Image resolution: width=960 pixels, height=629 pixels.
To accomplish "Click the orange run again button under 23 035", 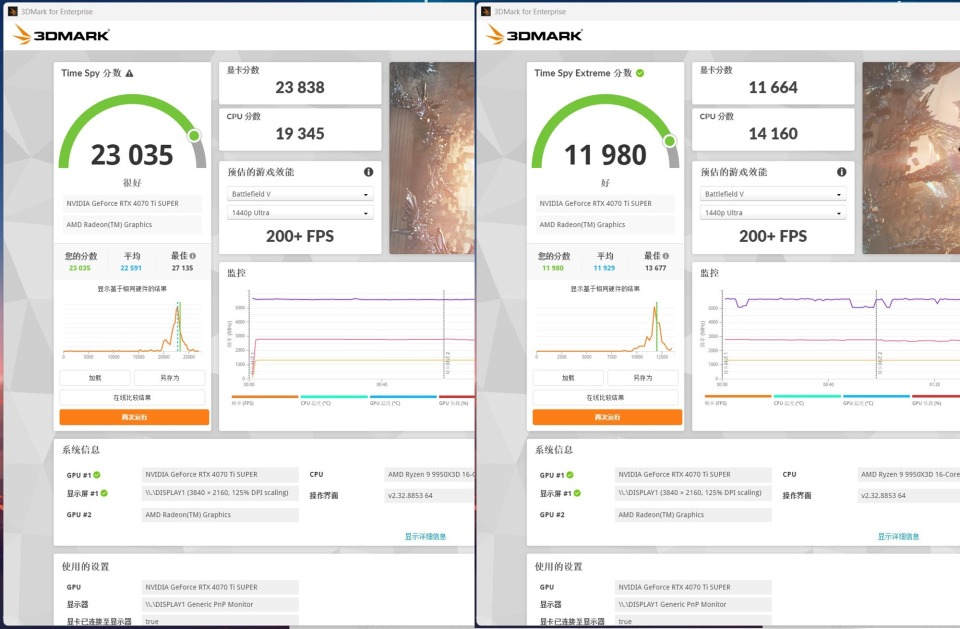I will [x=134, y=417].
